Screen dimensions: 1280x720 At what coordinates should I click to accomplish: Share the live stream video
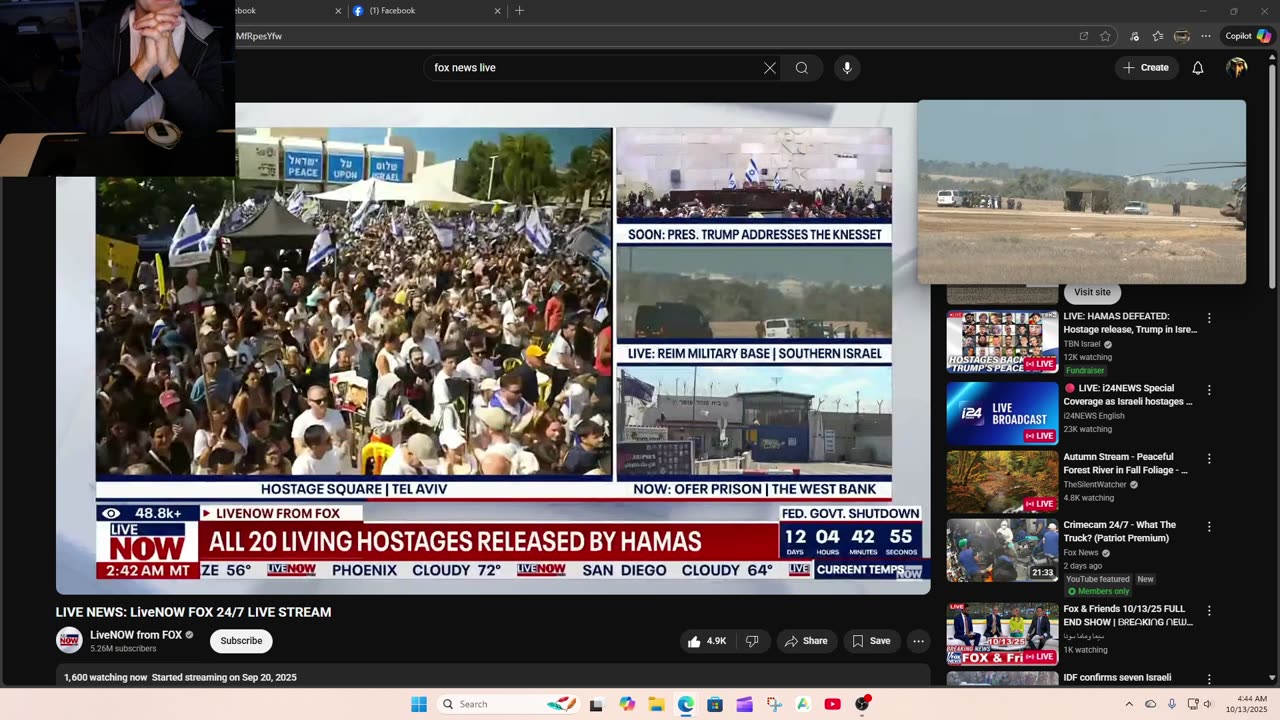[x=806, y=641]
